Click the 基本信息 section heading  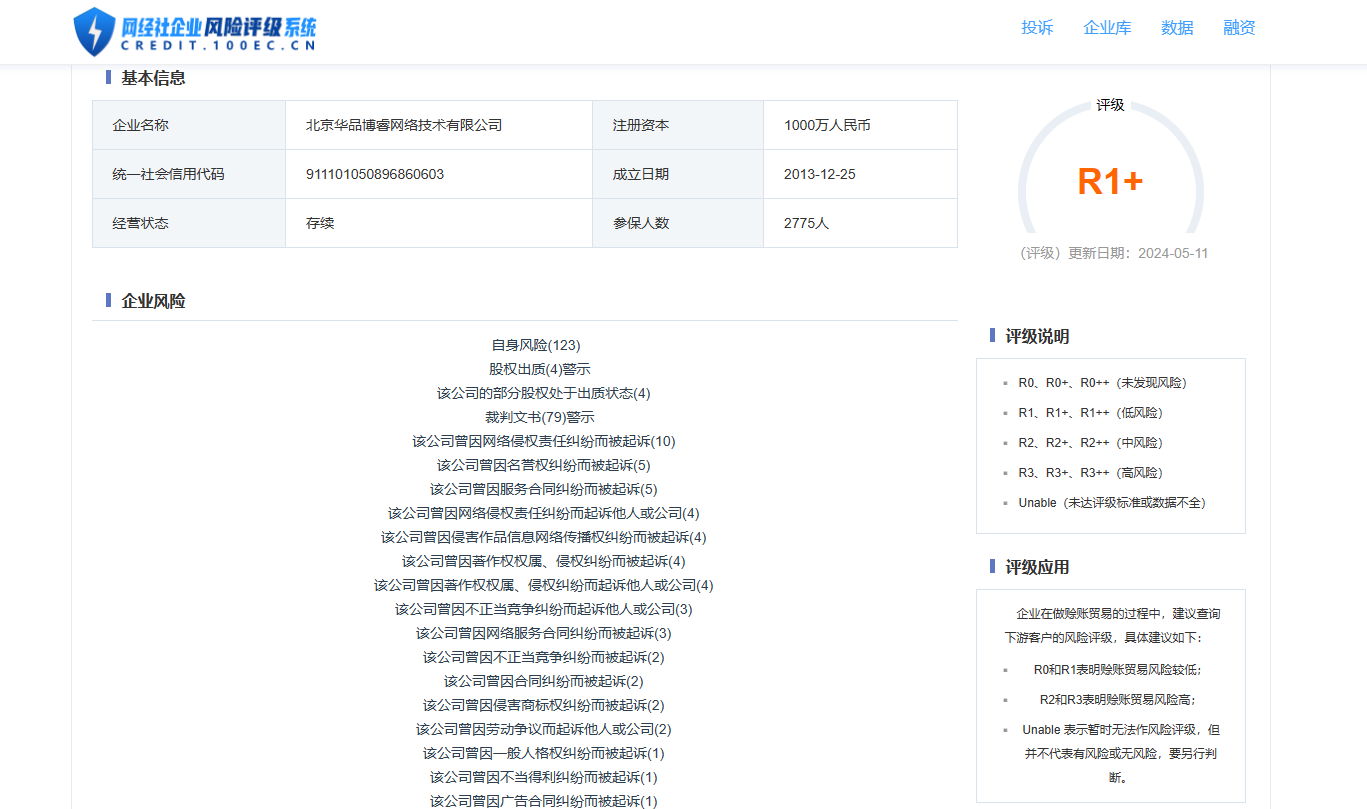tap(153, 77)
